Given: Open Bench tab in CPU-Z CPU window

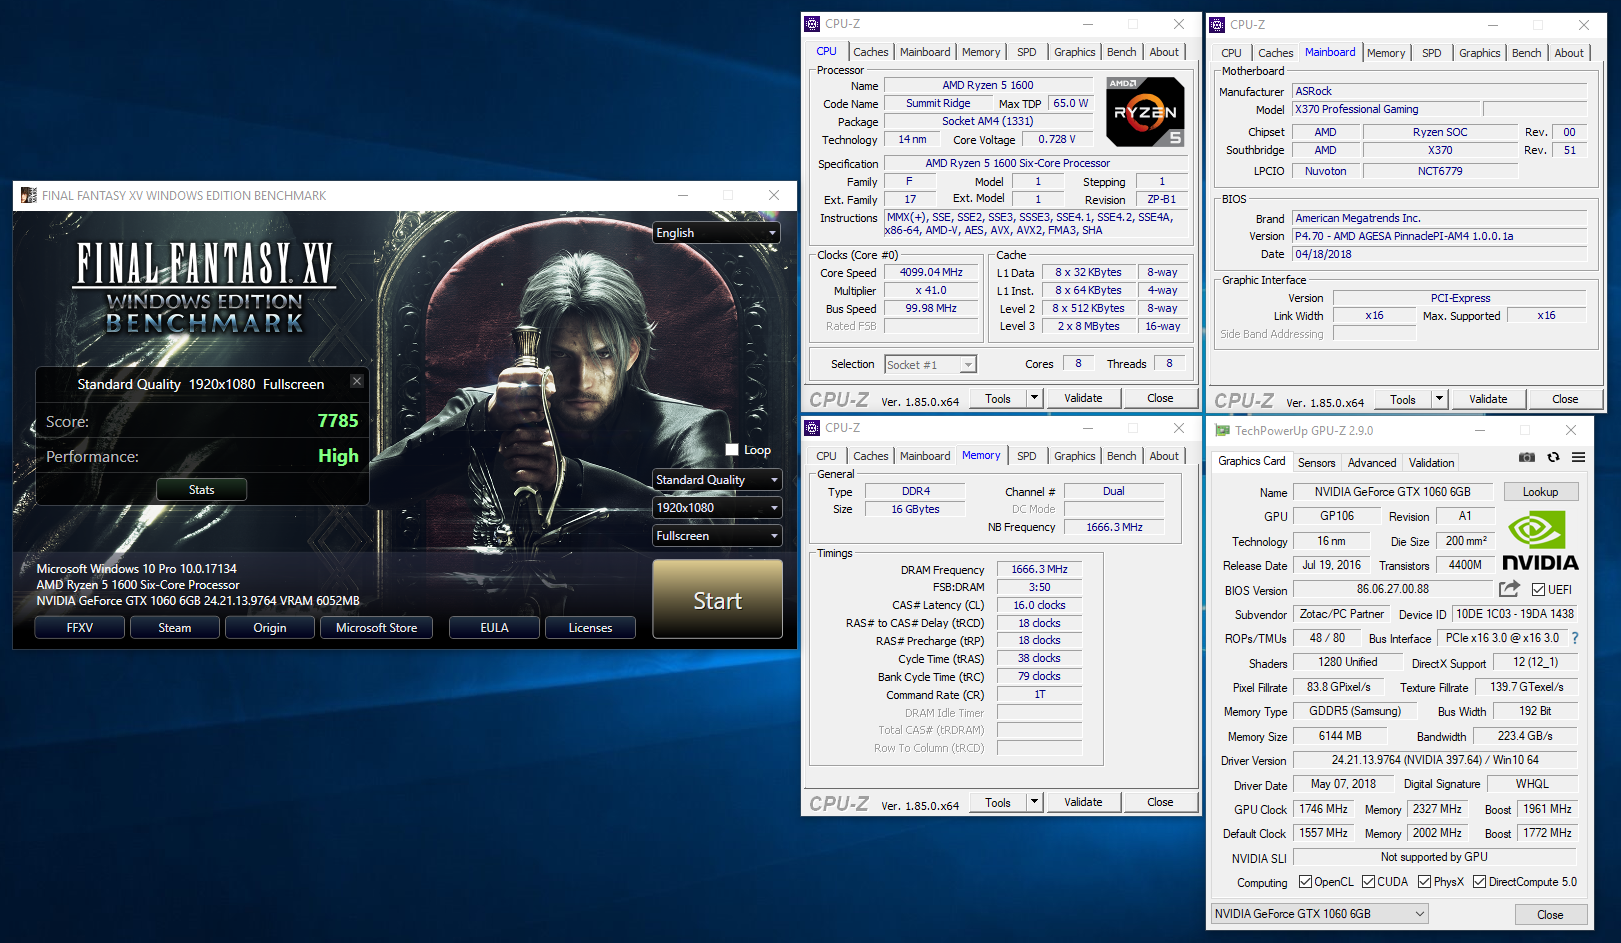Looking at the screenshot, I should pos(1122,52).
